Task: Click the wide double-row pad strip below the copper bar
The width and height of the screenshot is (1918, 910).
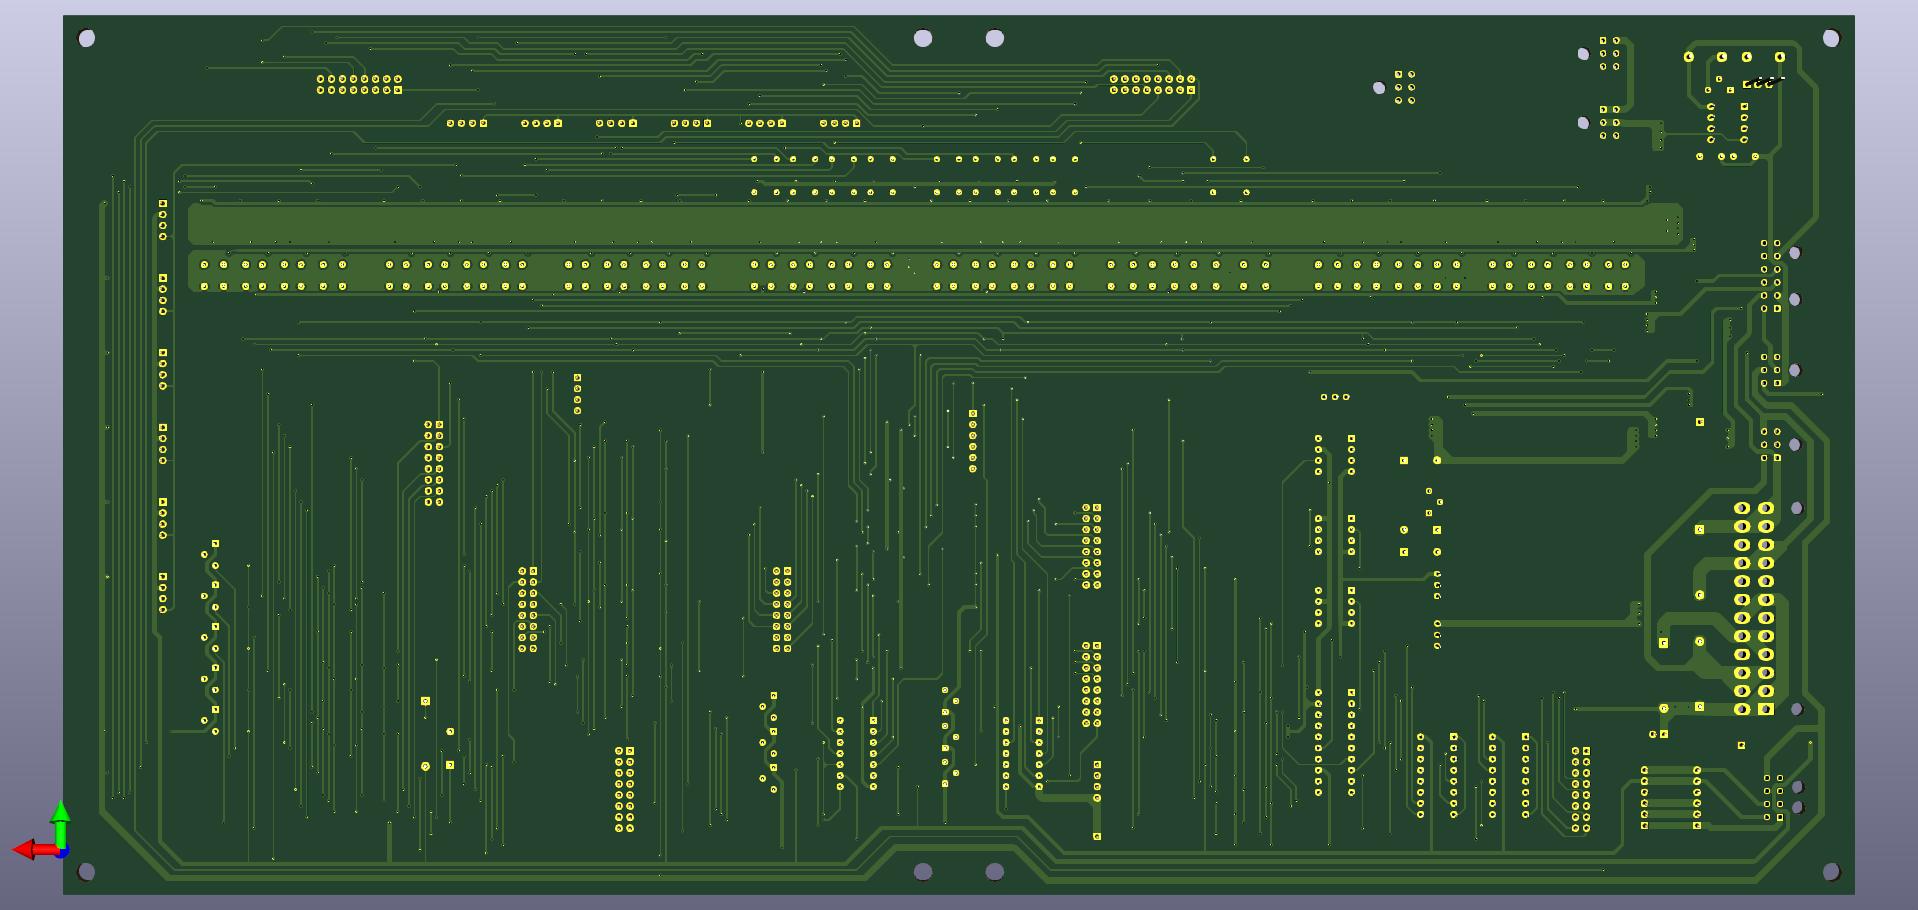Action: [915, 275]
